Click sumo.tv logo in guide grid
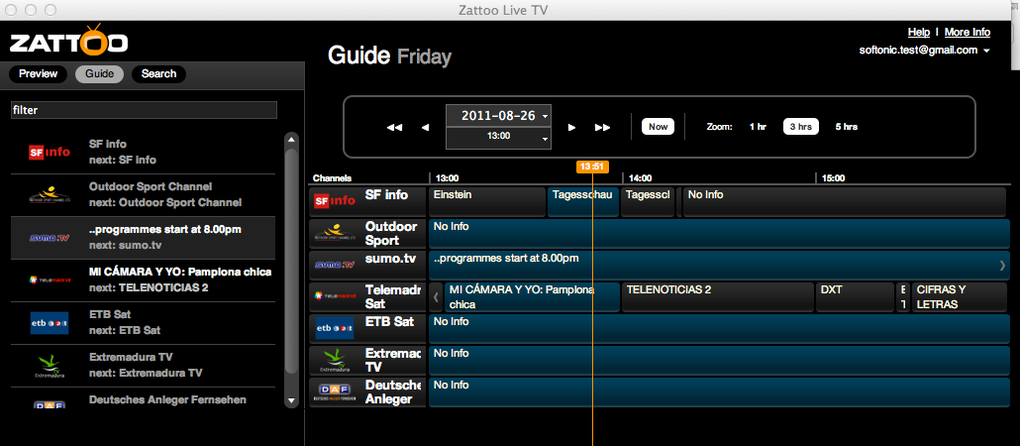The image size is (1020, 446). 335,265
